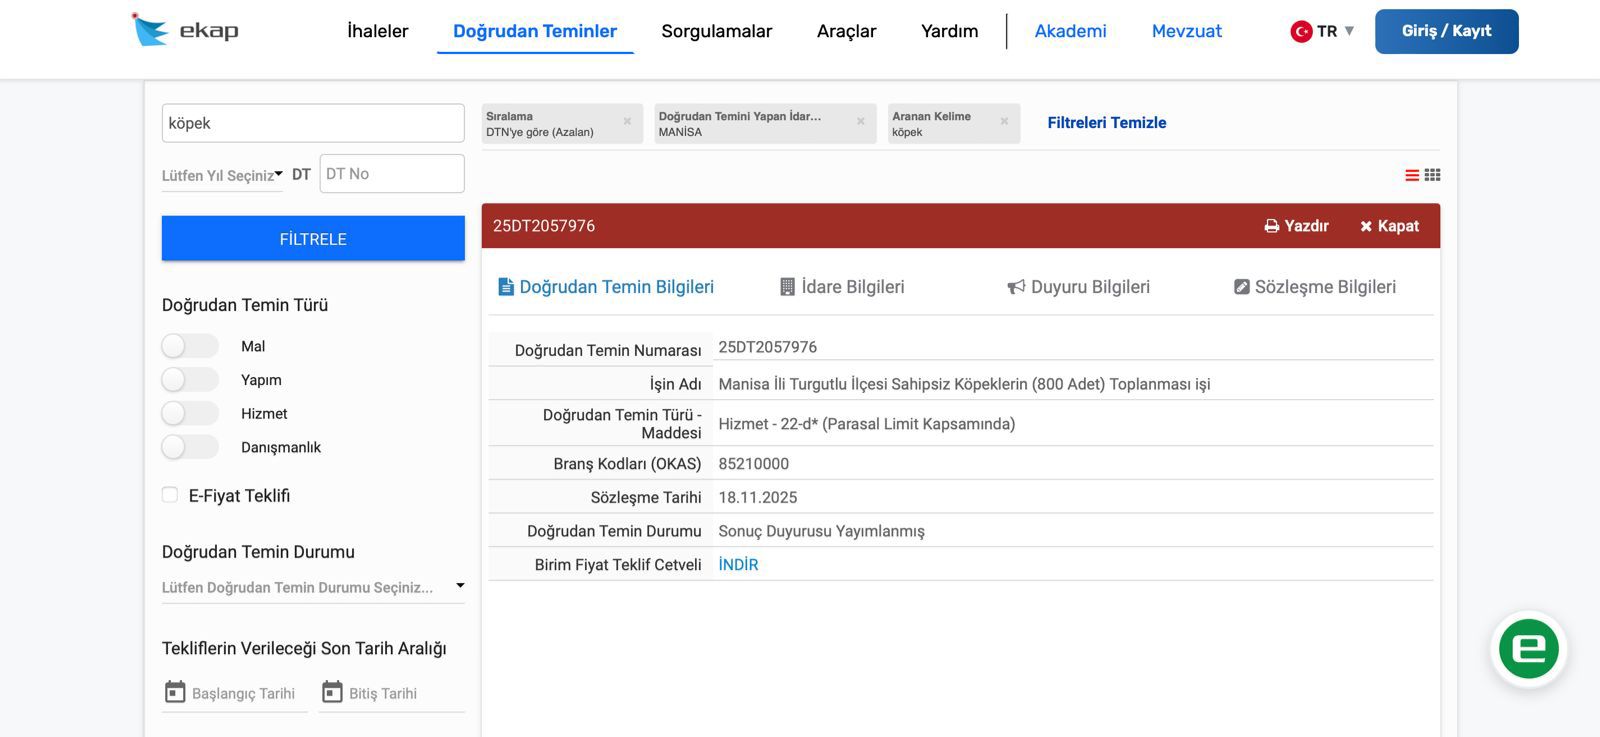Go to the Sorgulamalar menu
This screenshot has height=737, width=1600.
click(716, 31)
